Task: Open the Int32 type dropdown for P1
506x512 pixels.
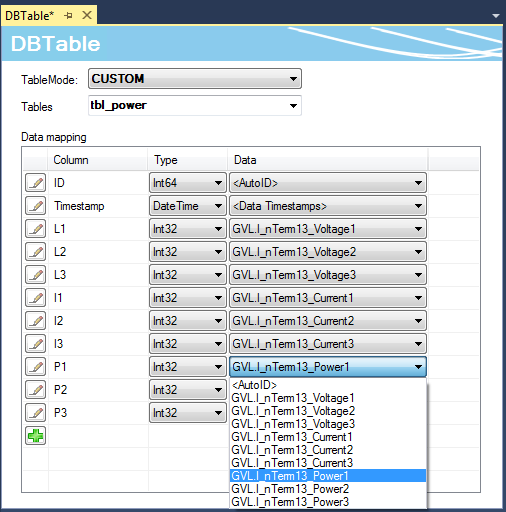Action: [x=188, y=367]
